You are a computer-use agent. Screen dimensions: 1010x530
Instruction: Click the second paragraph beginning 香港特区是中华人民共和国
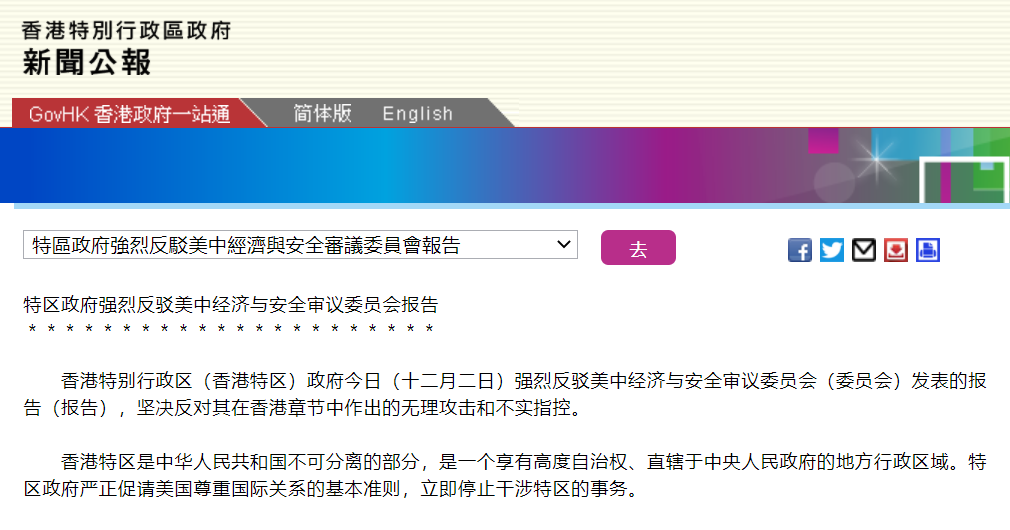[505, 476]
